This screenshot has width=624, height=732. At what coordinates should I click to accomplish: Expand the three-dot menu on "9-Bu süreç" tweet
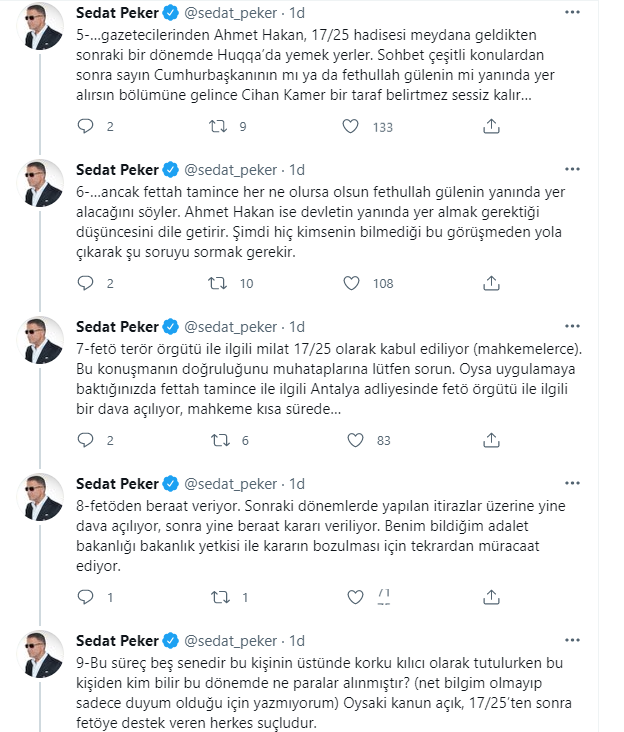click(571, 640)
